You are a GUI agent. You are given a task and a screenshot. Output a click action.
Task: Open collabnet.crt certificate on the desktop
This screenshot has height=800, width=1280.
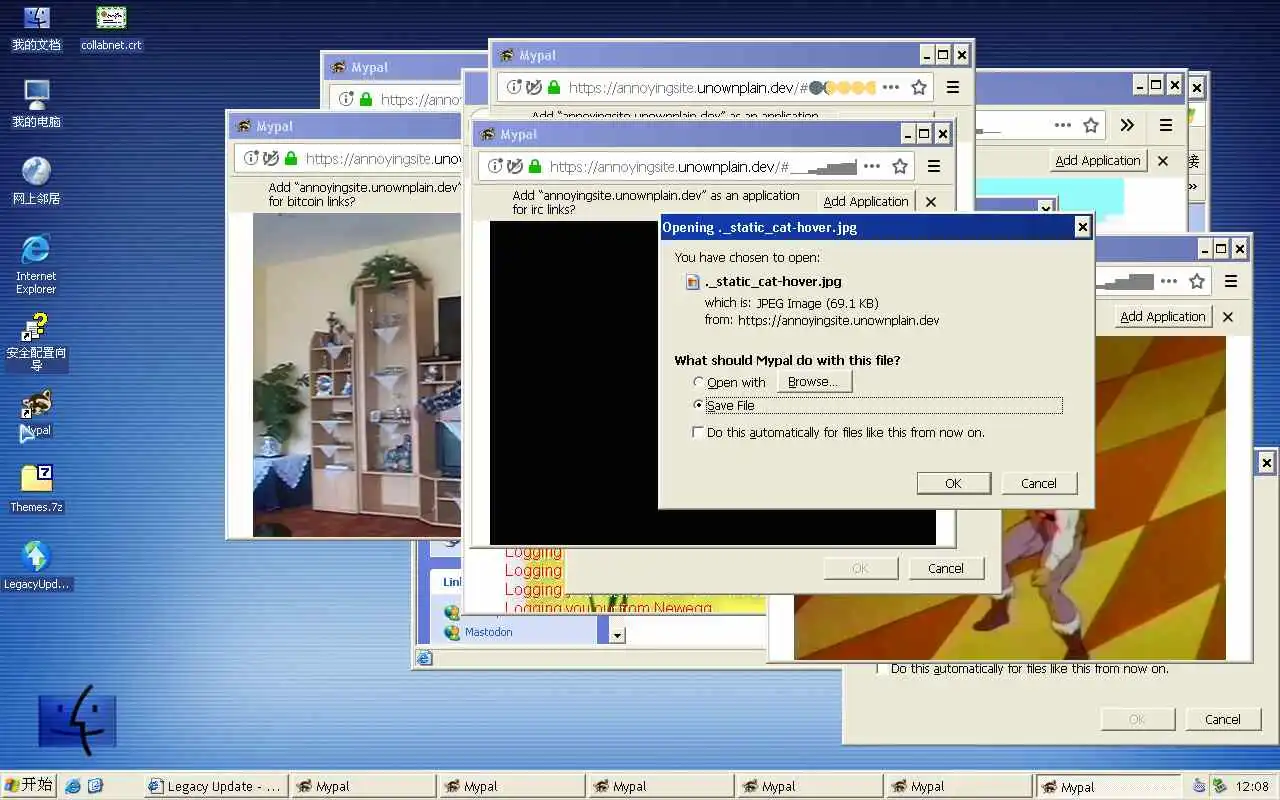pos(111,28)
